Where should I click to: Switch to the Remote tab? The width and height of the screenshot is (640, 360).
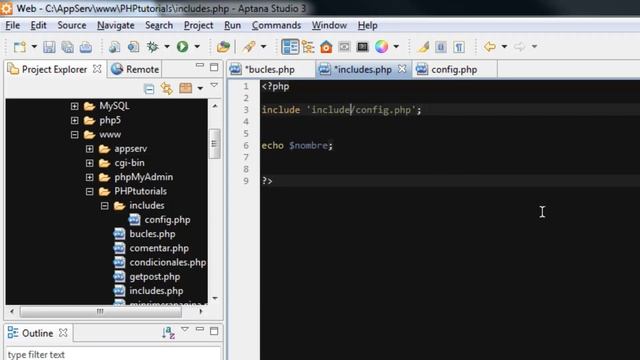click(x=135, y=69)
